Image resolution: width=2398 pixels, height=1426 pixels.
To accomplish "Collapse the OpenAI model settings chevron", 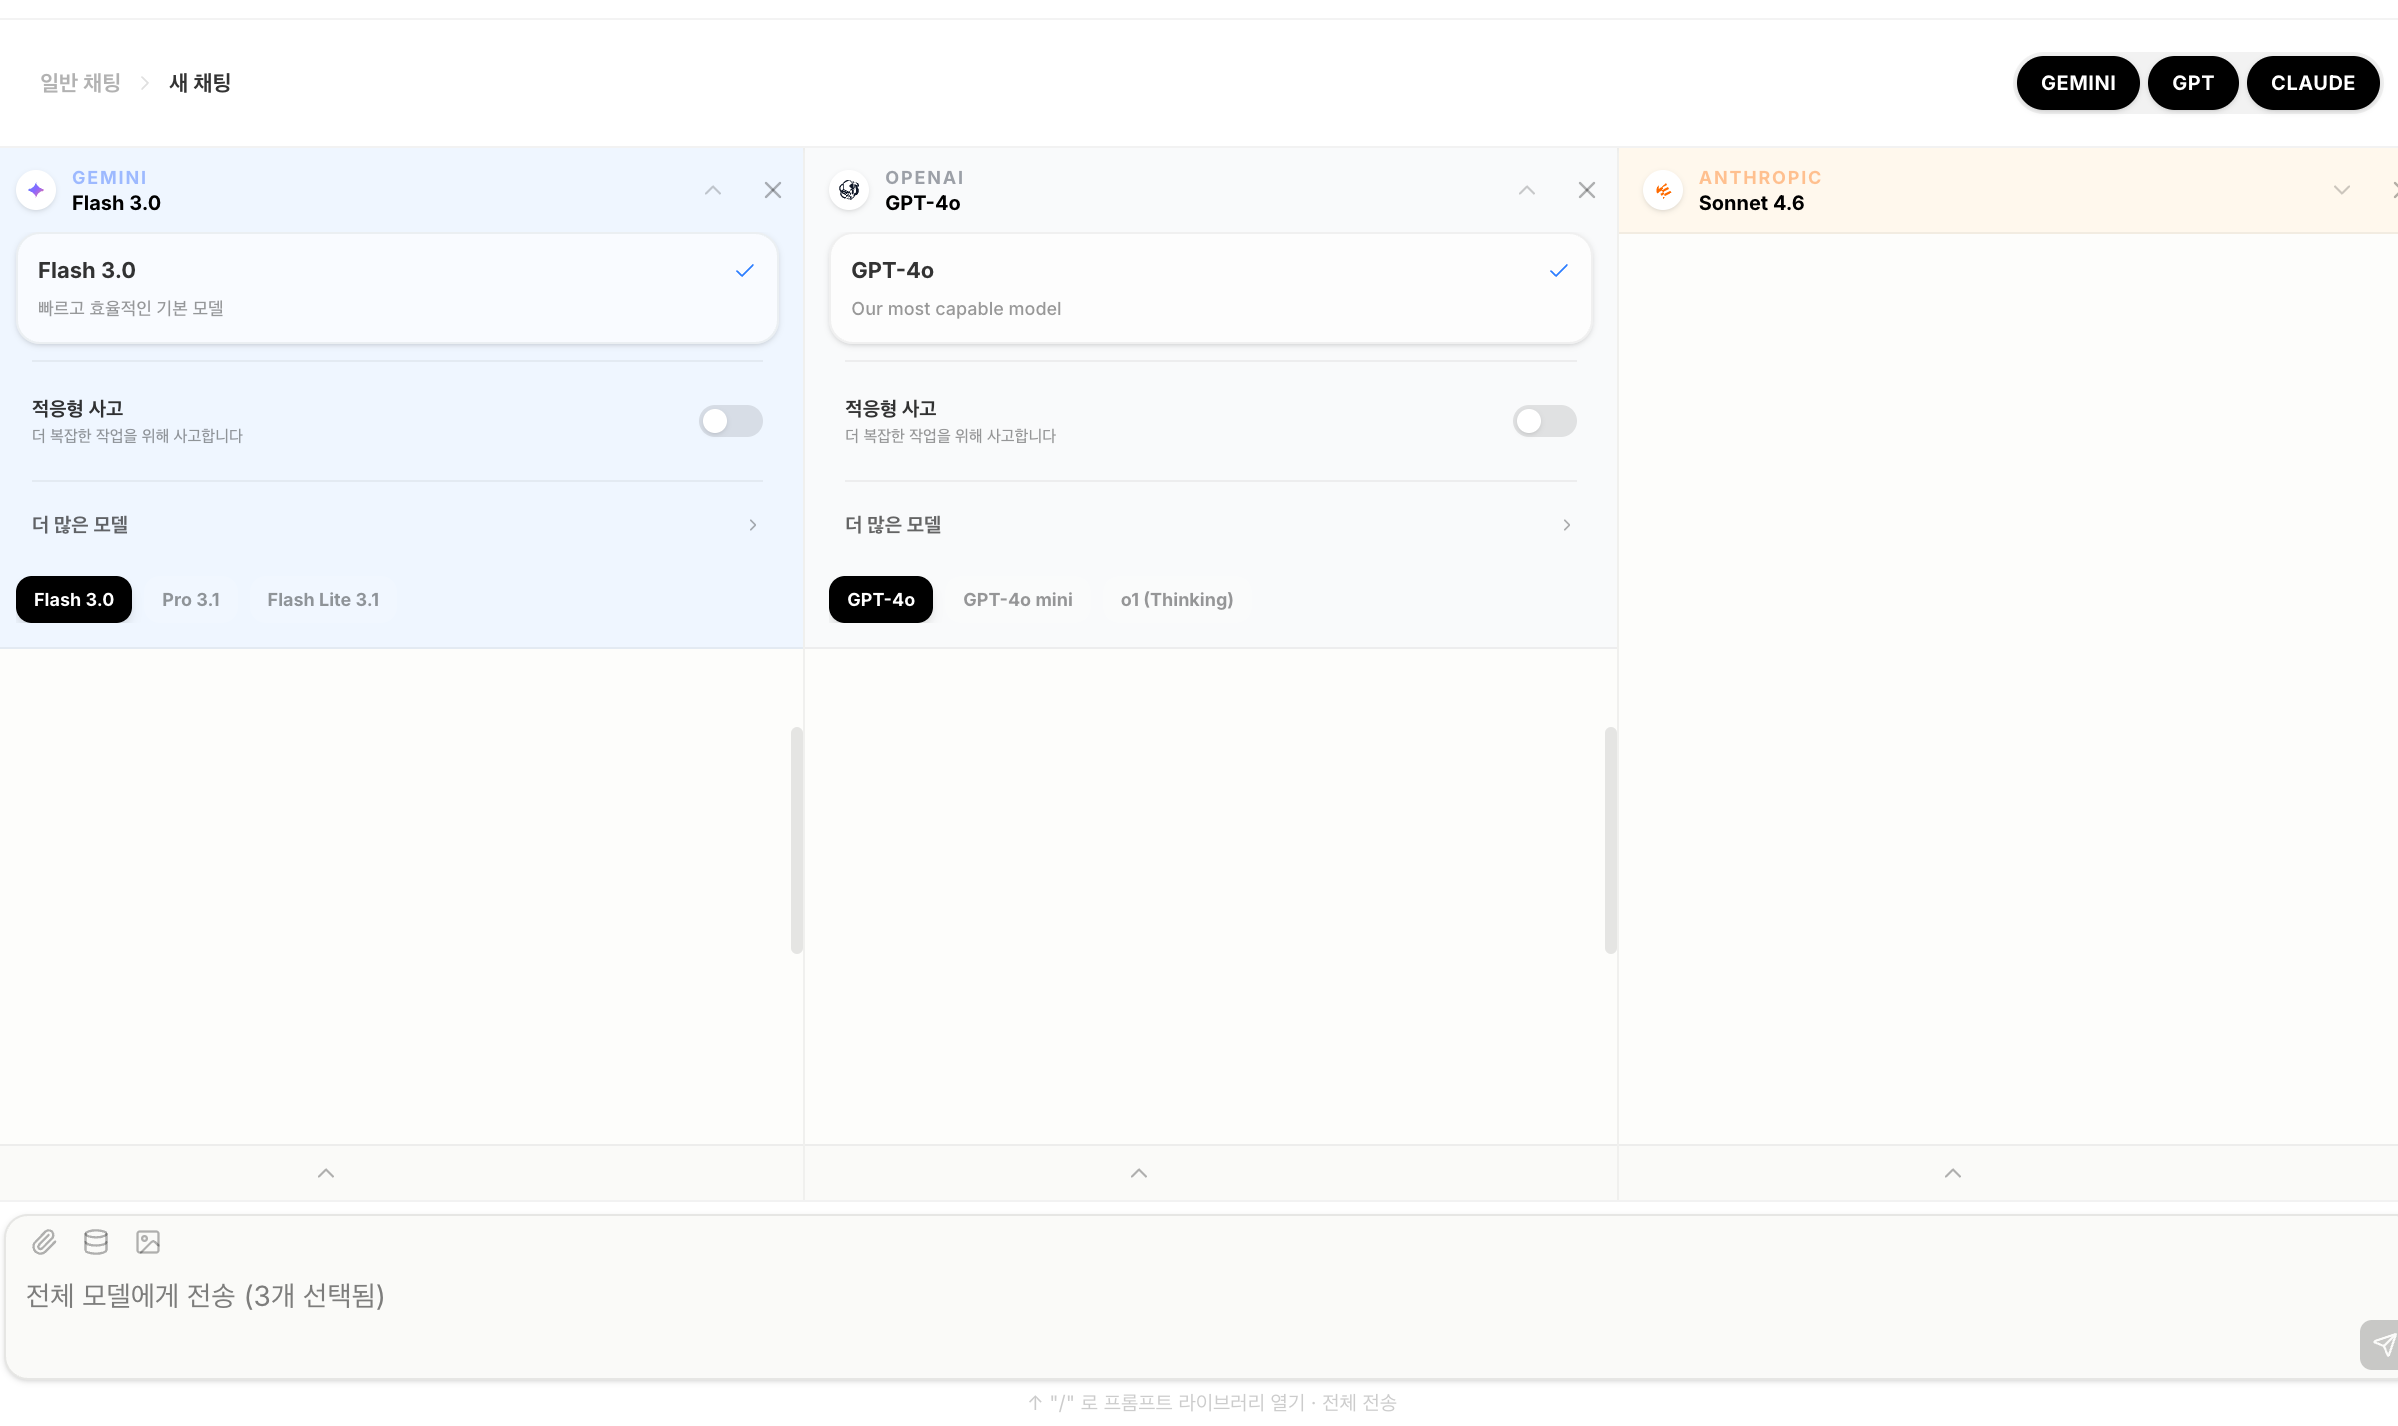I will [1527, 190].
